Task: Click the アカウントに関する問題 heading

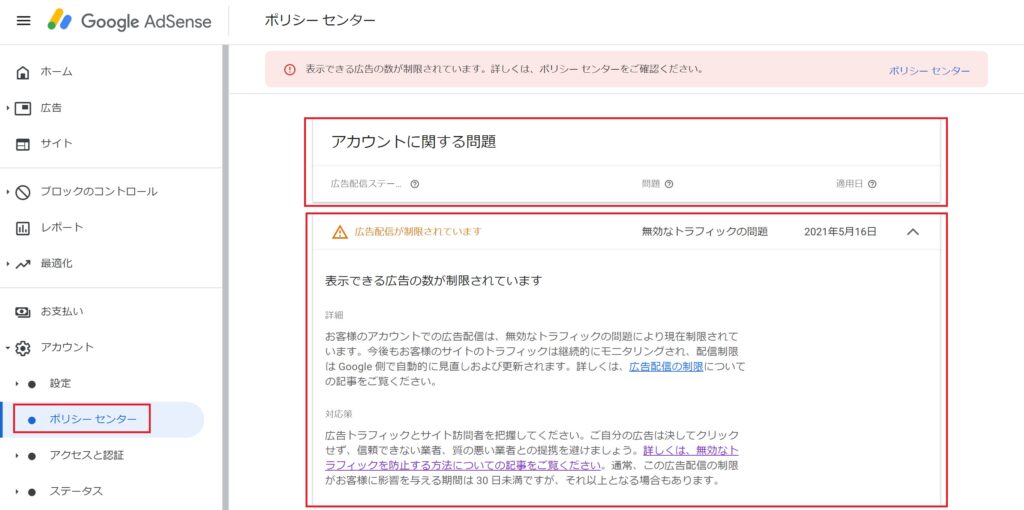Action: coord(413,142)
